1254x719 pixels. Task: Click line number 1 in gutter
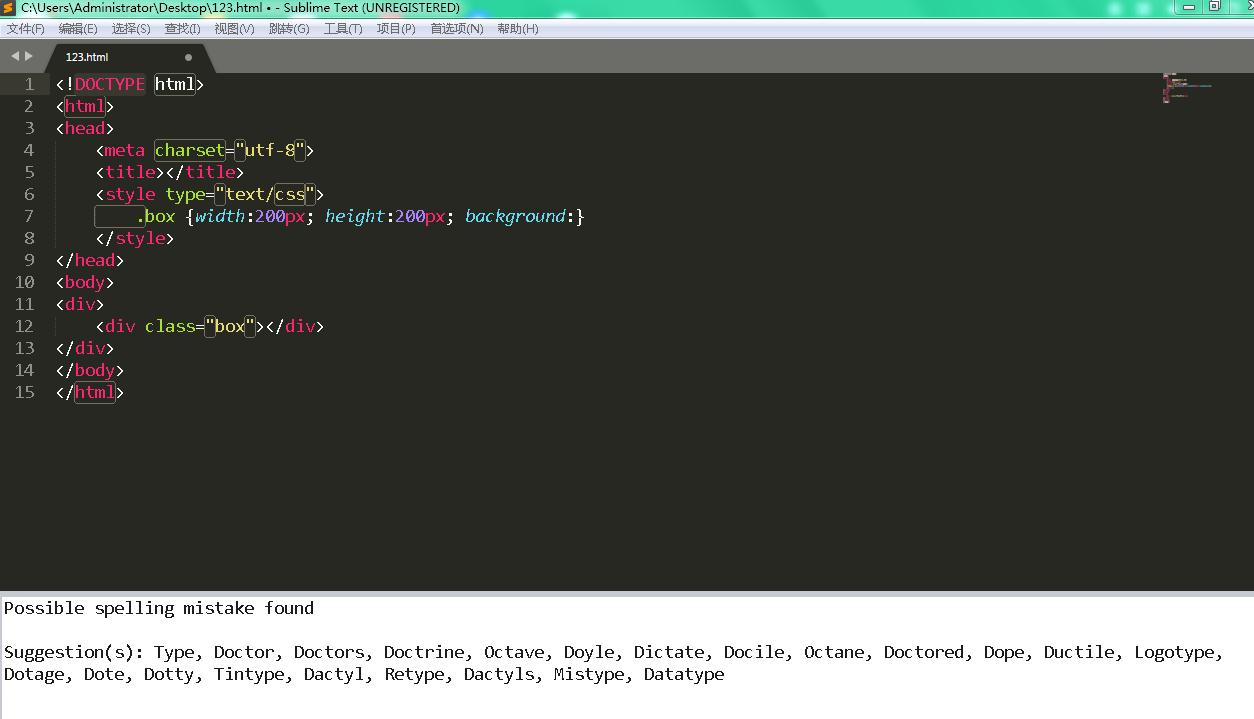click(29, 84)
